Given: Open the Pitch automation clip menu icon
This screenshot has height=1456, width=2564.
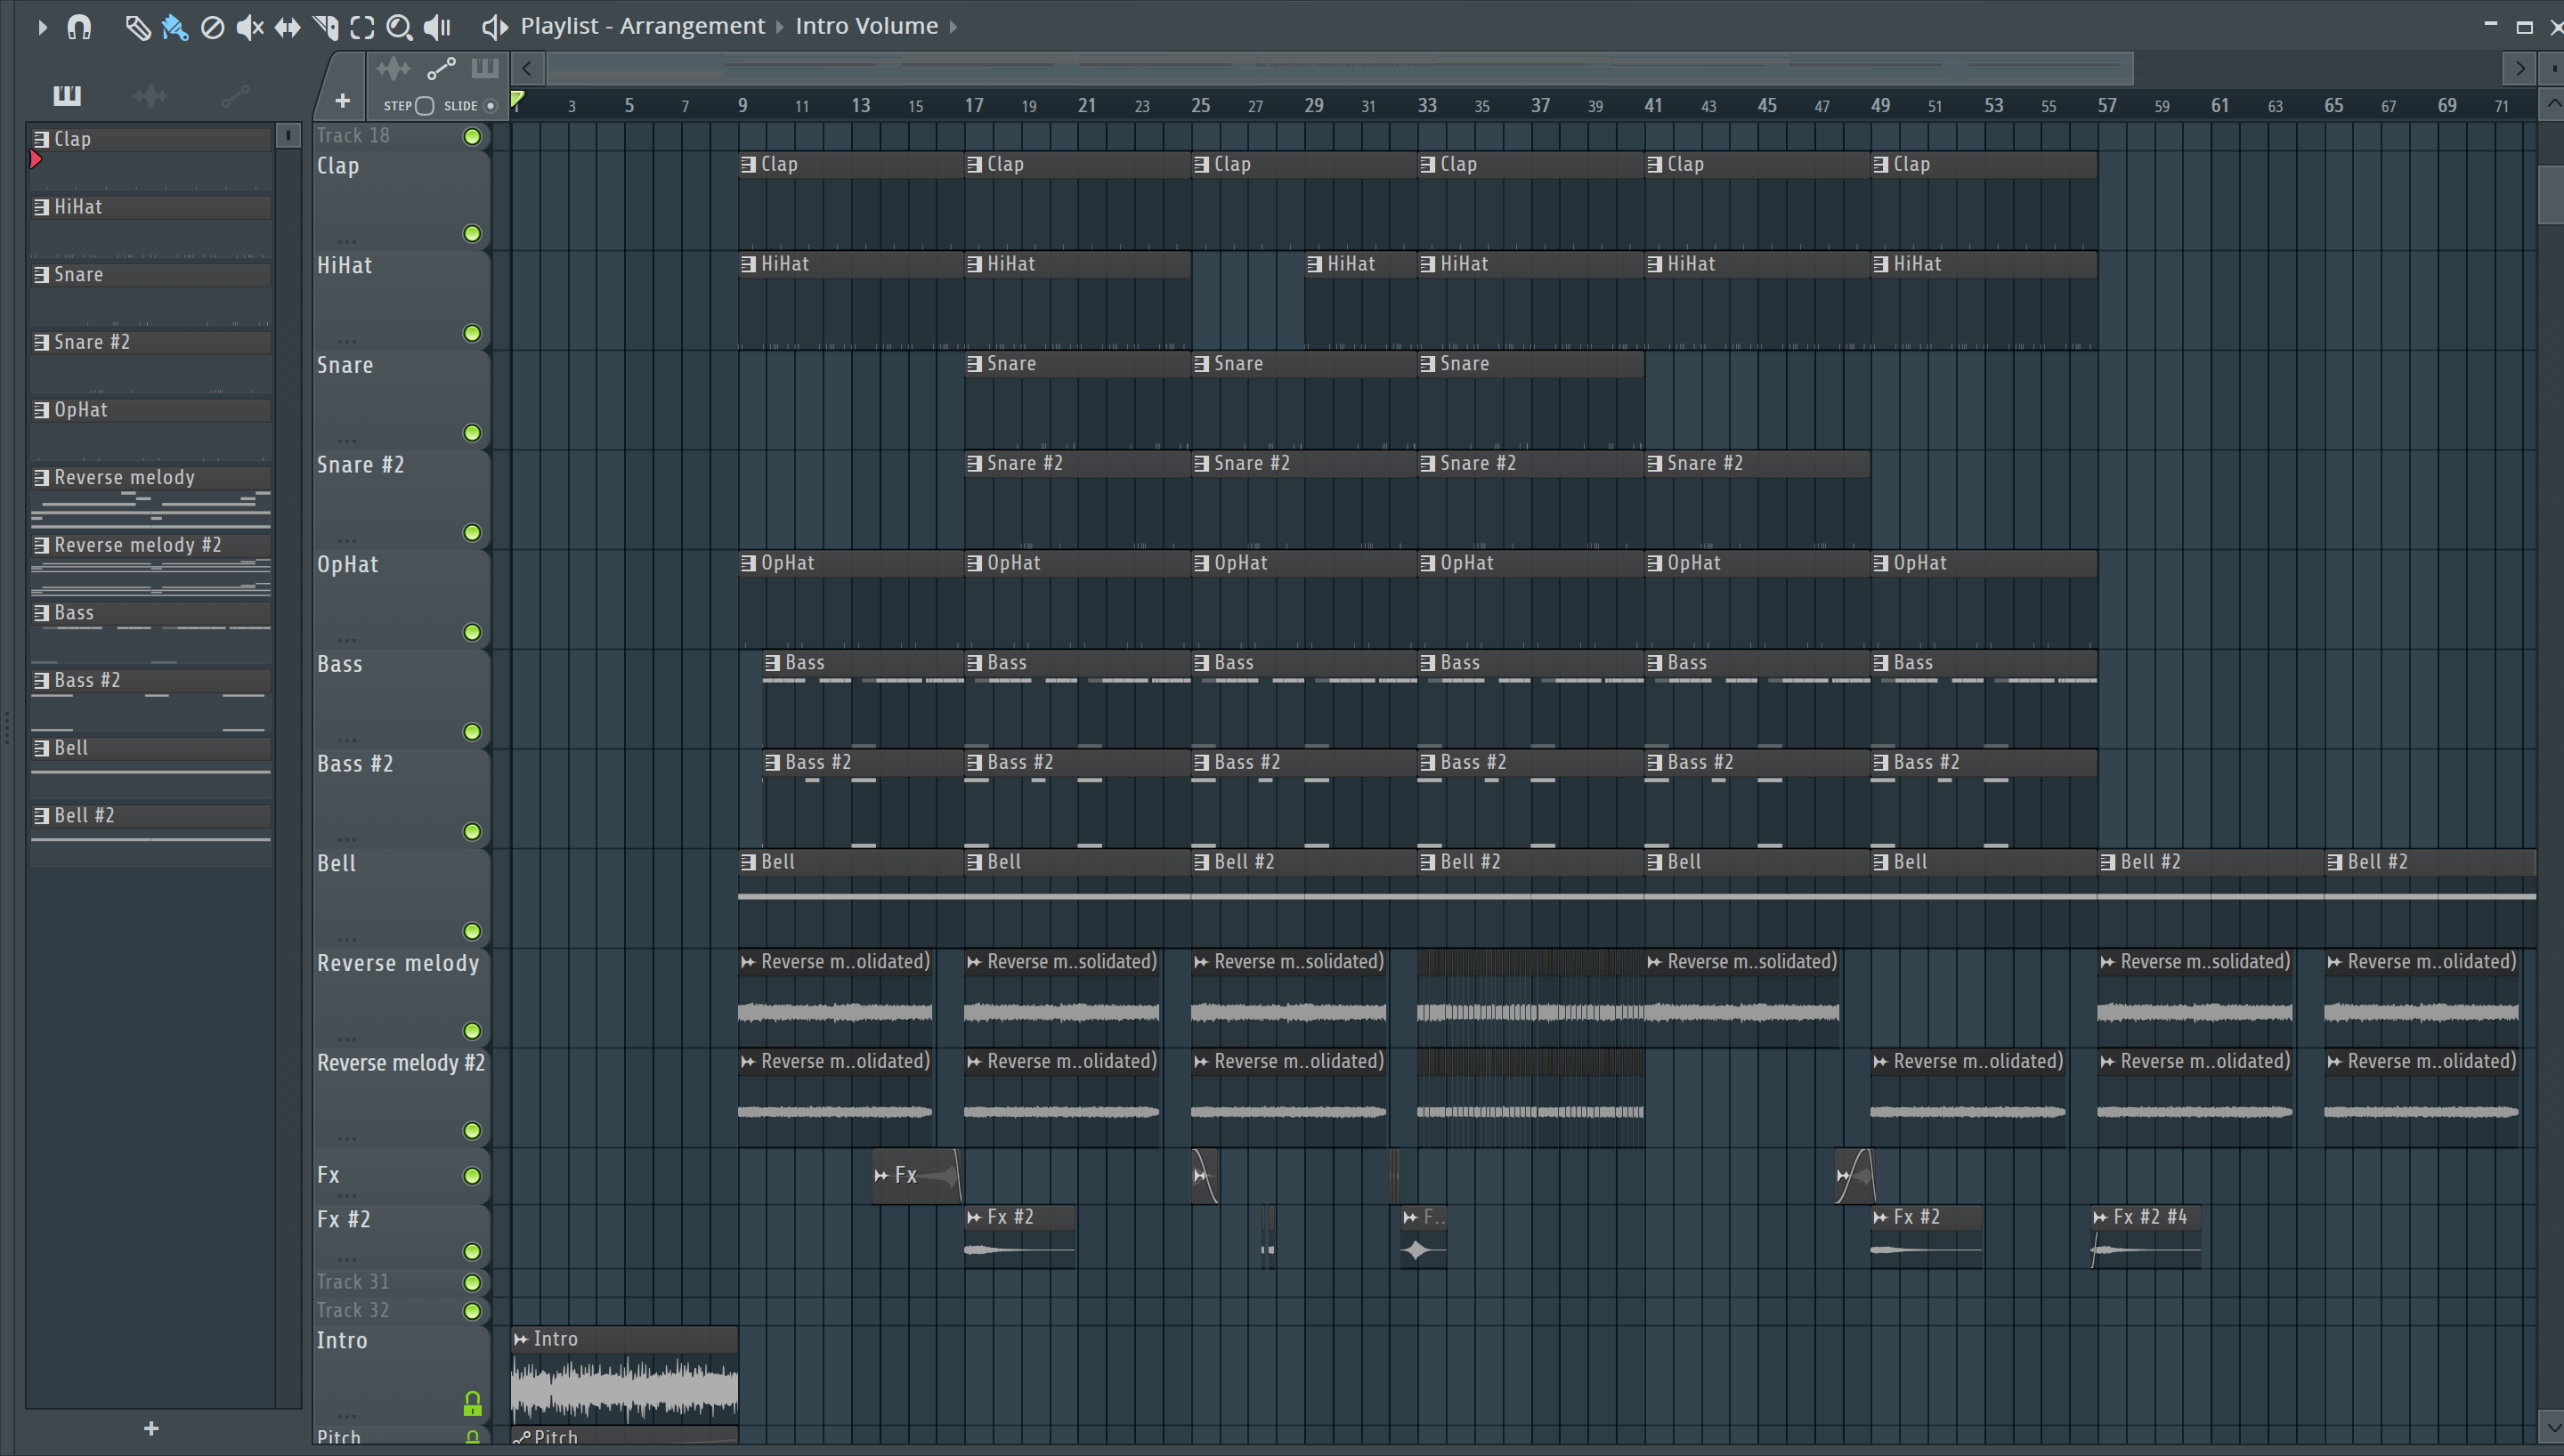Looking at the screenshot, I should [x=521, y=1438].
